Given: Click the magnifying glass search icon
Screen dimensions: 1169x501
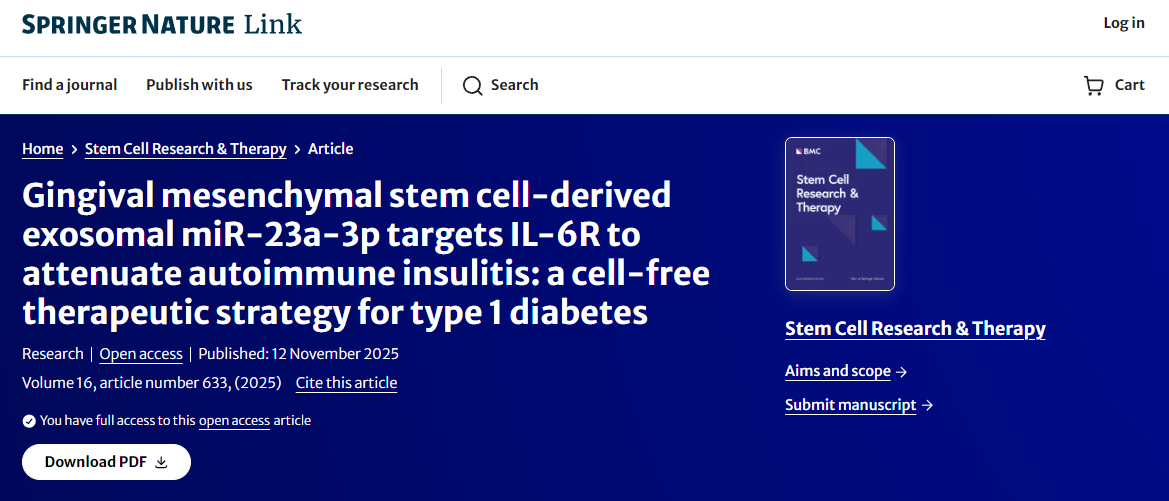Looking at the screenshot, I should (472, 86).
